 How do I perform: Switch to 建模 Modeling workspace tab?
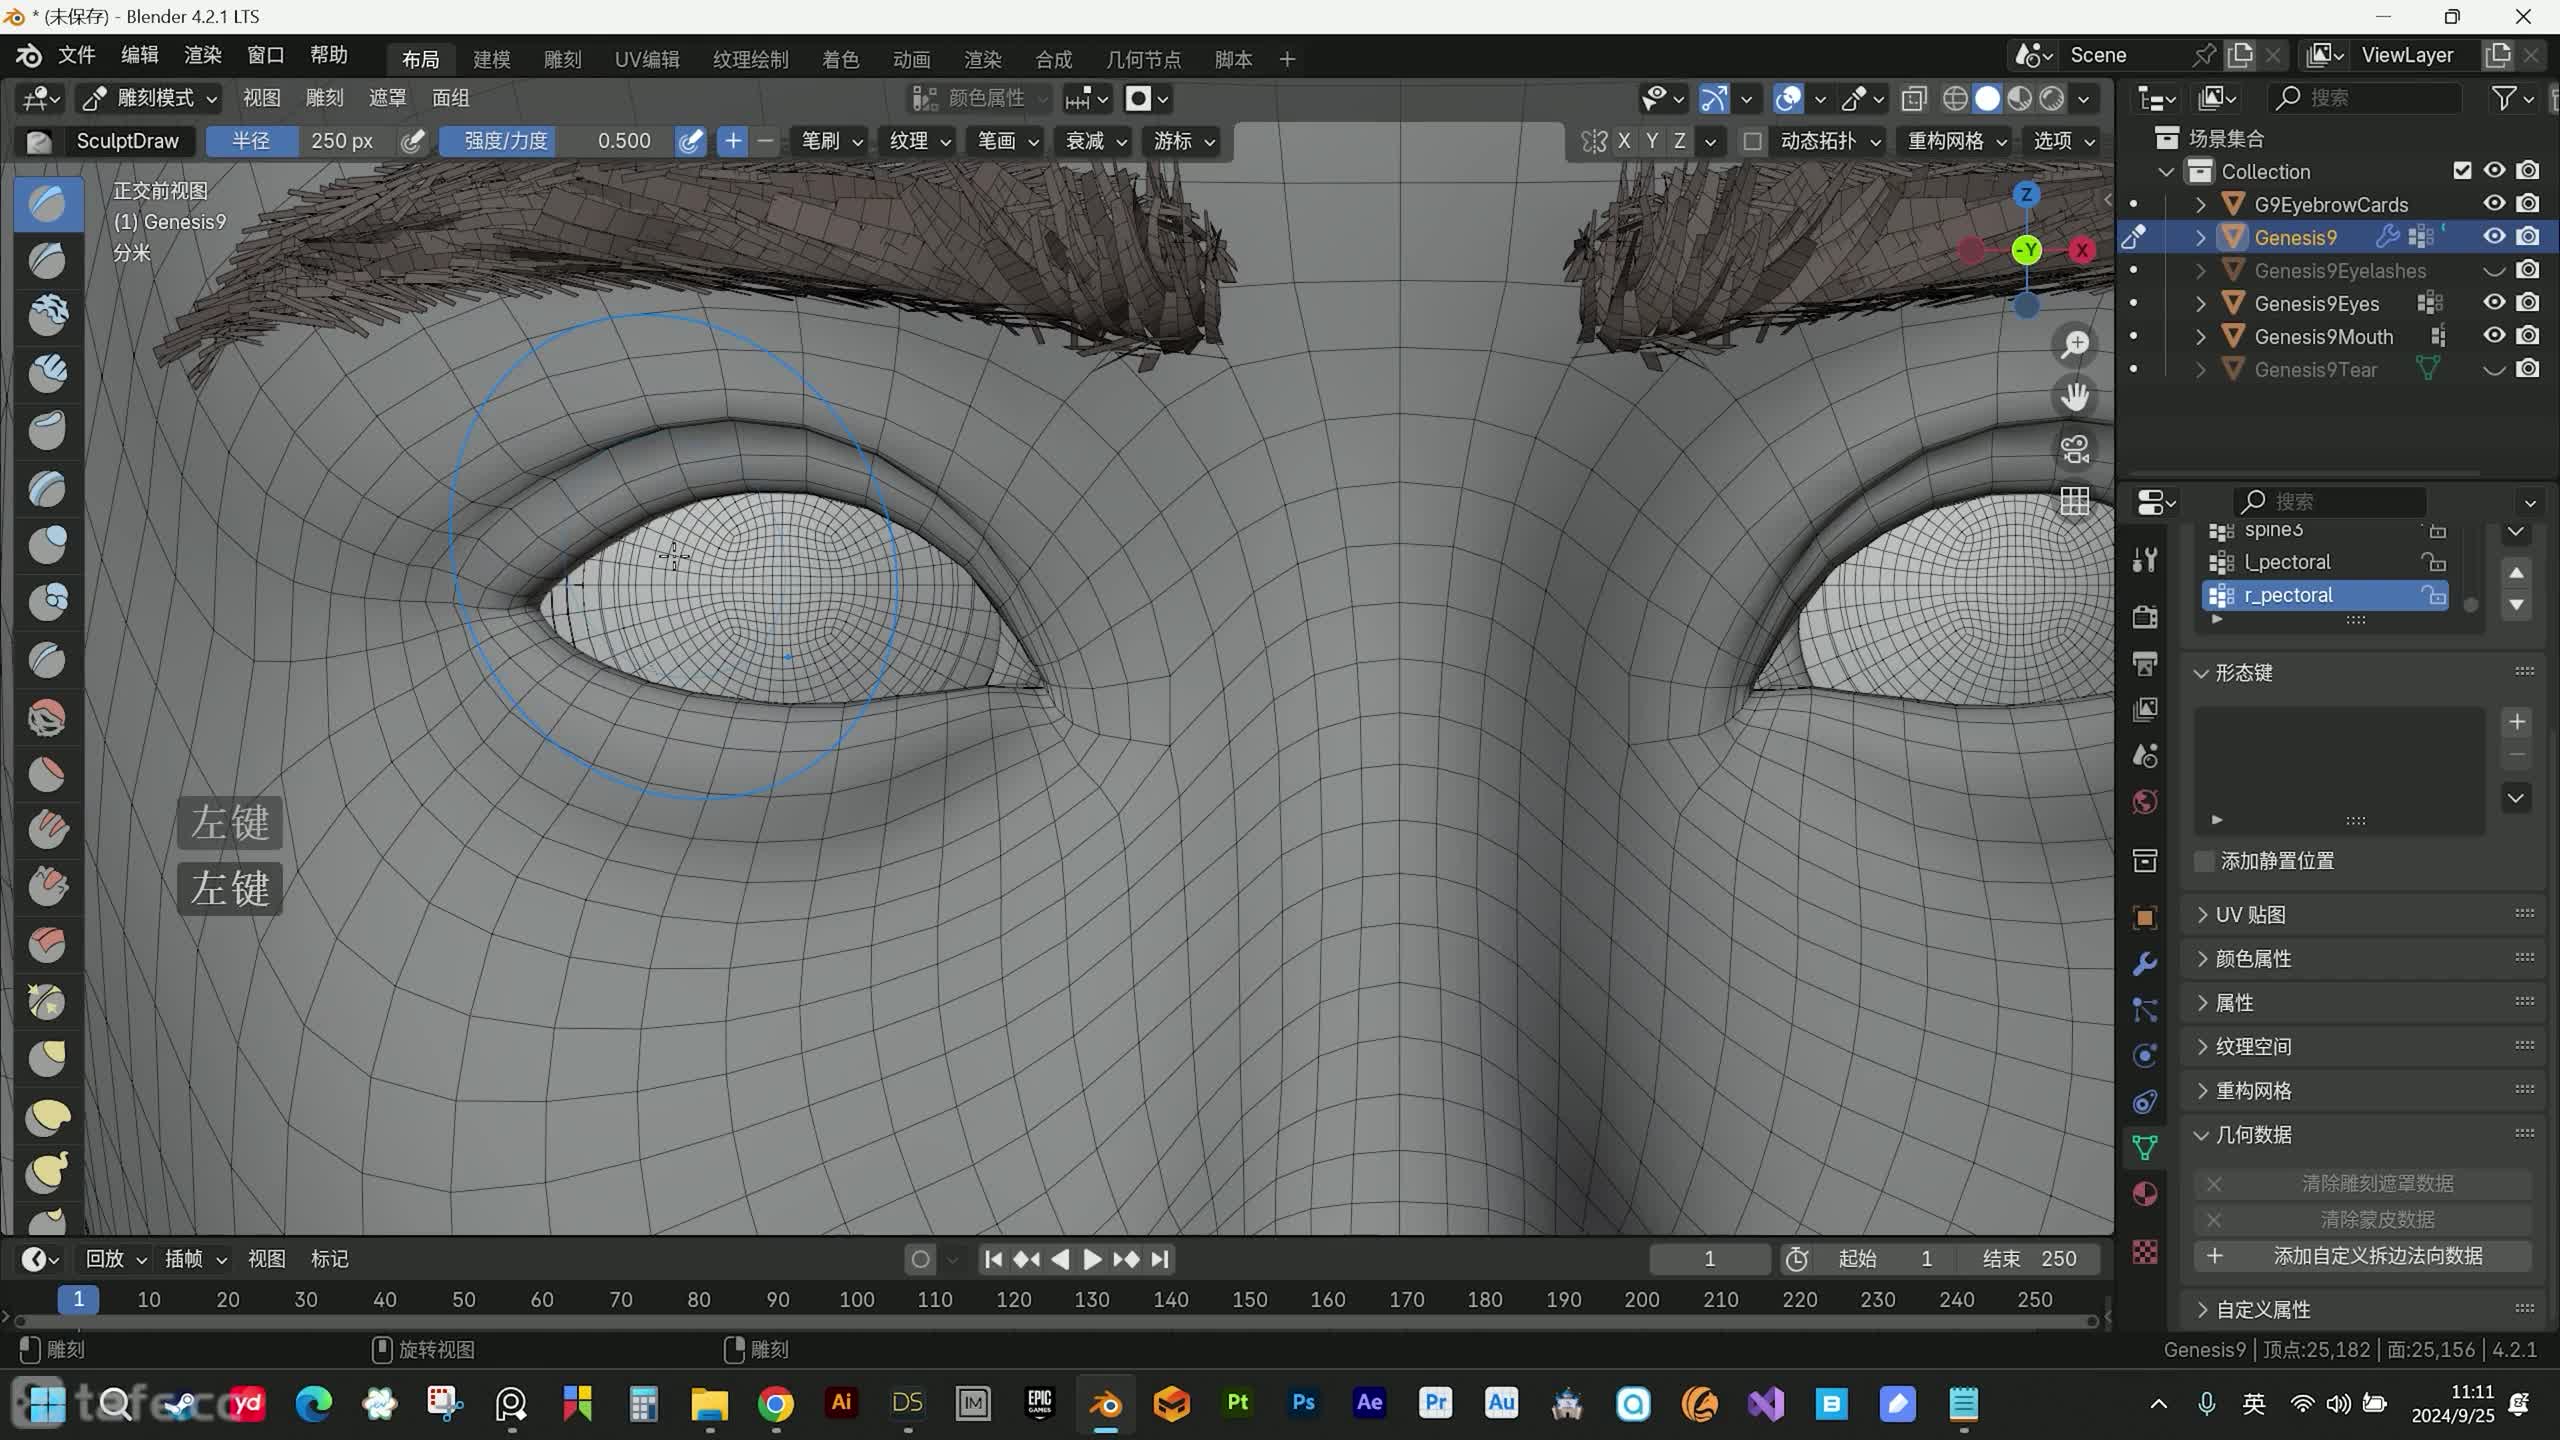(491, 60)
